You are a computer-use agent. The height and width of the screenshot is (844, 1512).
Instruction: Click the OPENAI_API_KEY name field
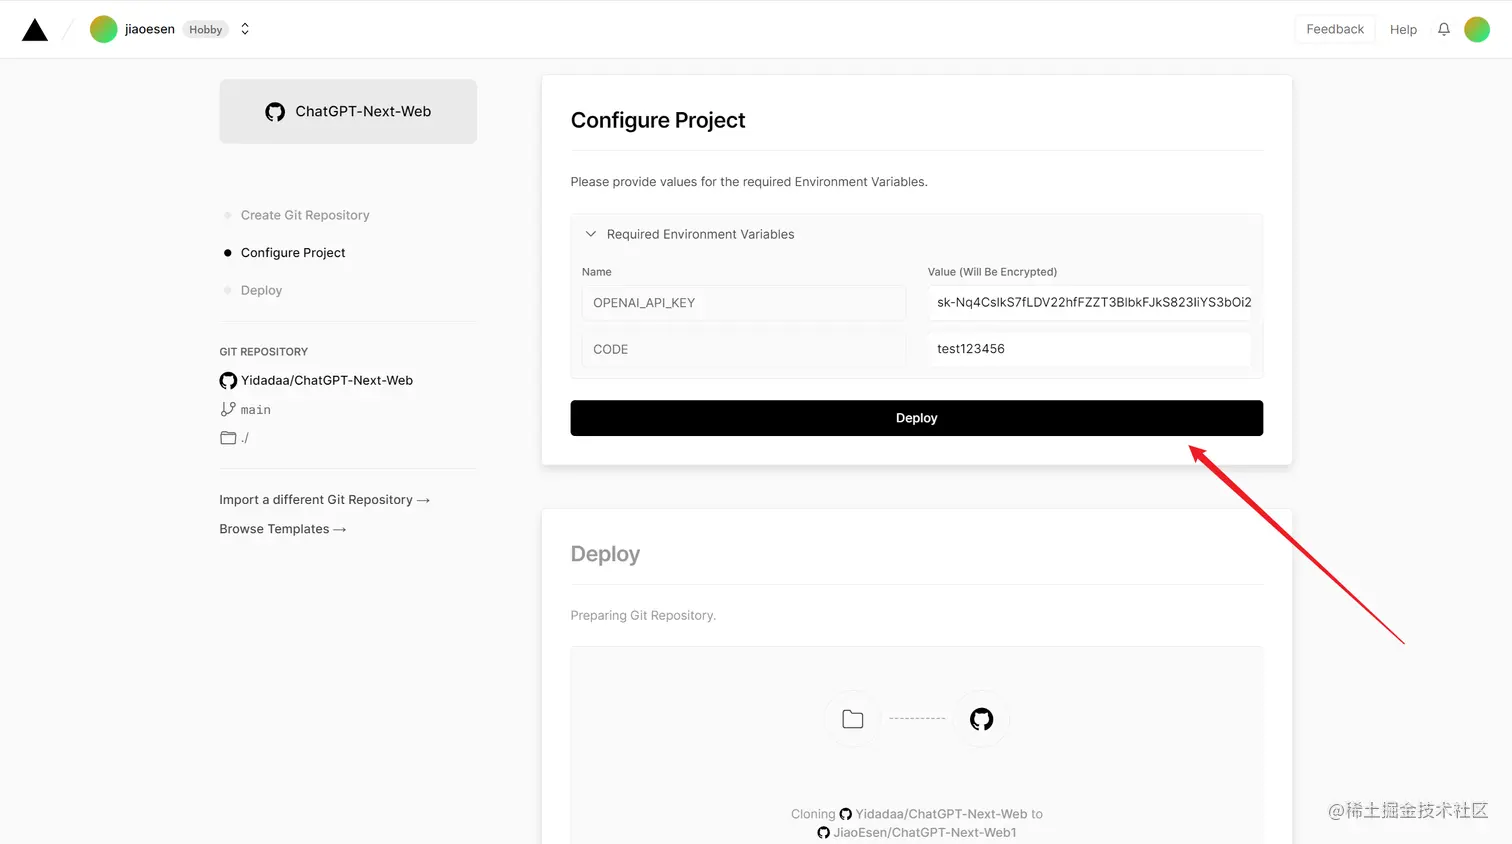click(744, 303)
